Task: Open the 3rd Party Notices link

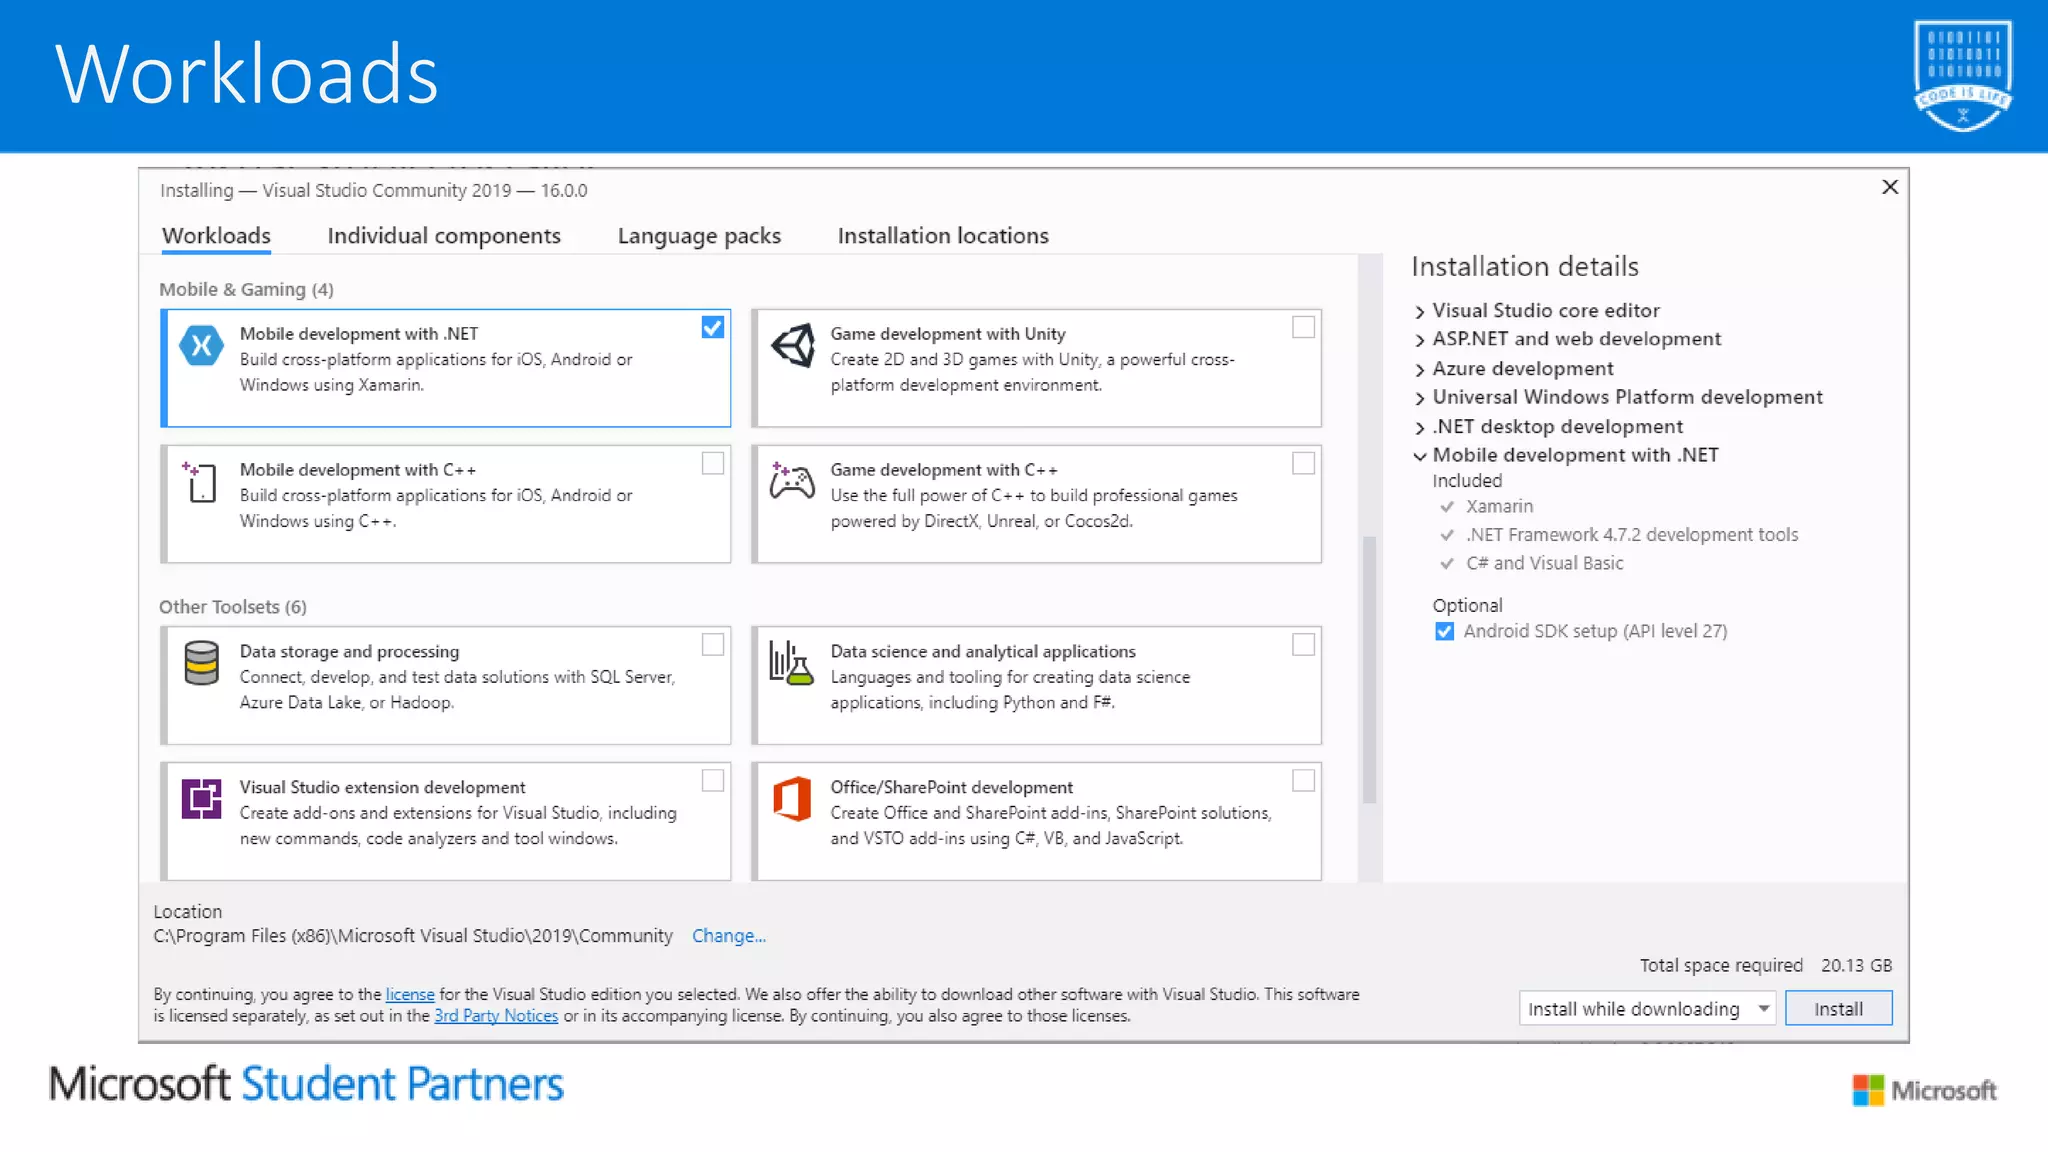Action: click(x=496, y=1016)
